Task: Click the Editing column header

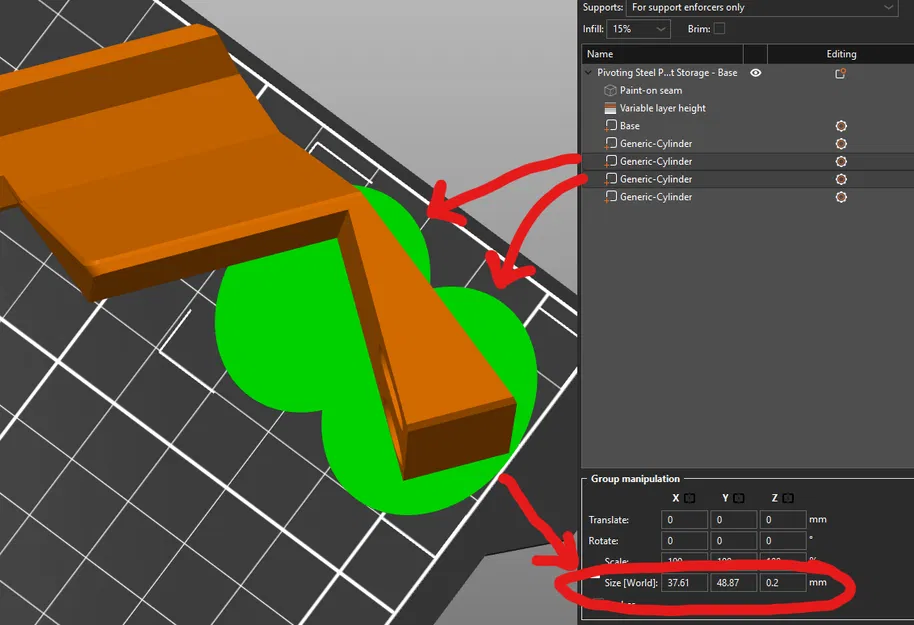Action: (841, 54)
